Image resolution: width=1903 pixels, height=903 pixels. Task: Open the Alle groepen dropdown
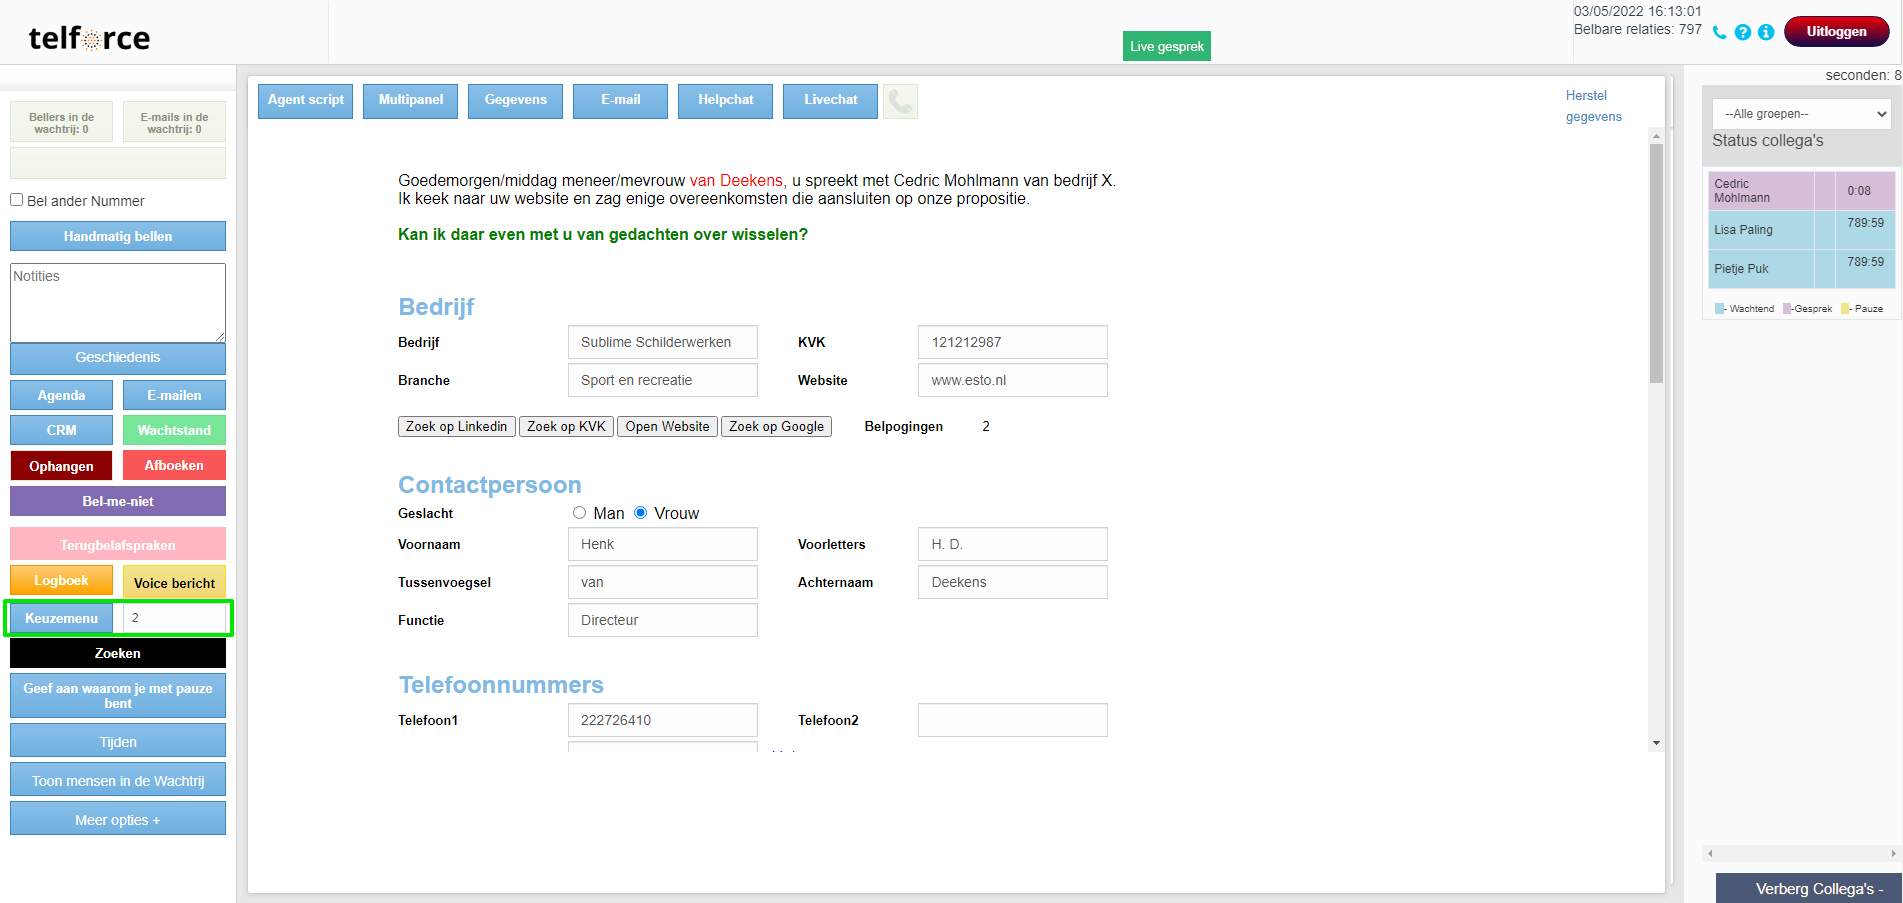click(x=1801, y=114)
